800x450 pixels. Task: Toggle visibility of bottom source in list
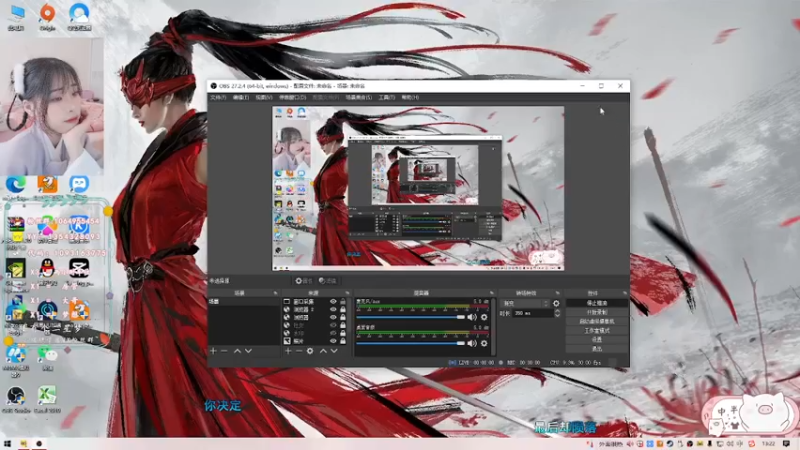click(x=333, y=341)
